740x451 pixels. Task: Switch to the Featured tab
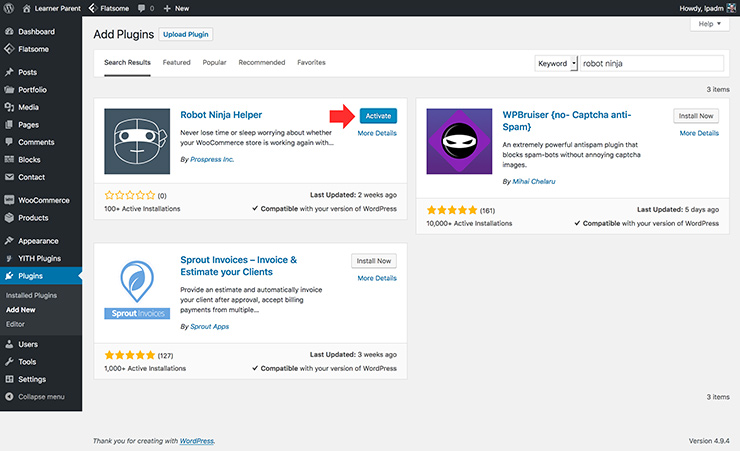tap(177, 62)
